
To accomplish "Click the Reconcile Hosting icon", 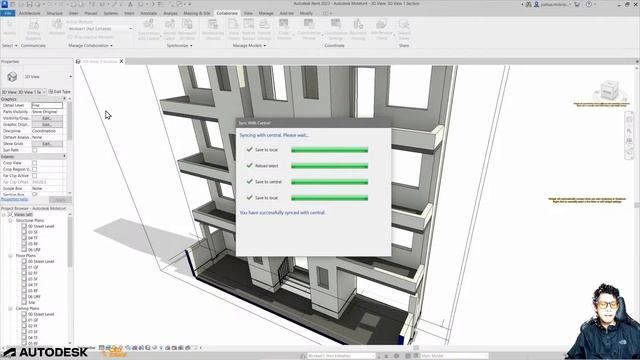I will 358,25.
